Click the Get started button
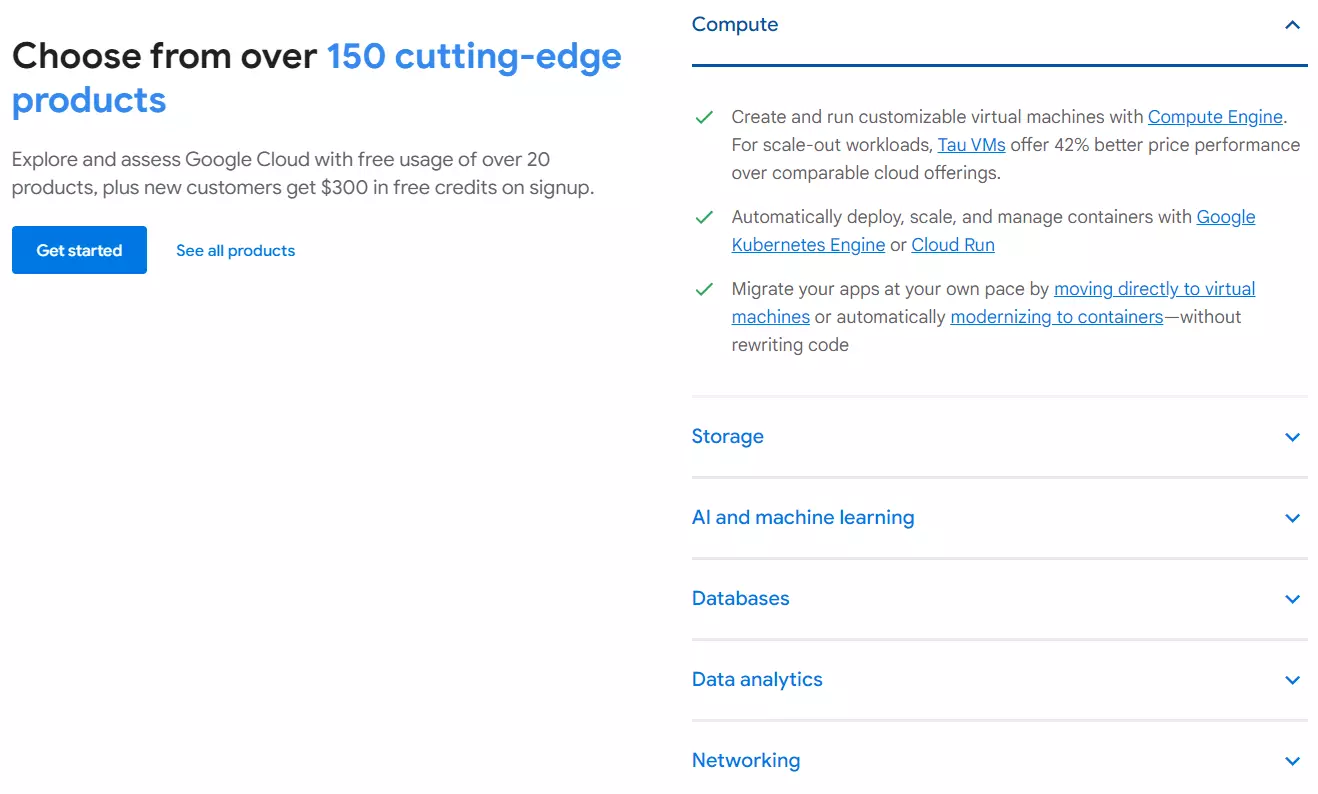The width and height of the screenshot is (1318, 794). (x=79, y=250)
